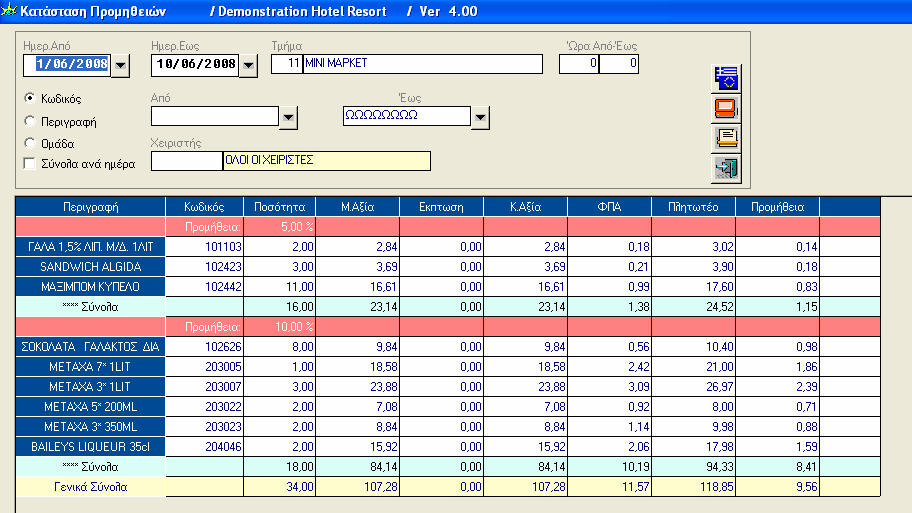Click the Έως field containing ΩΩΩΩΩΩΩΩ
The height and width of the screenshot is (513, 912).
tap(407, 116)
